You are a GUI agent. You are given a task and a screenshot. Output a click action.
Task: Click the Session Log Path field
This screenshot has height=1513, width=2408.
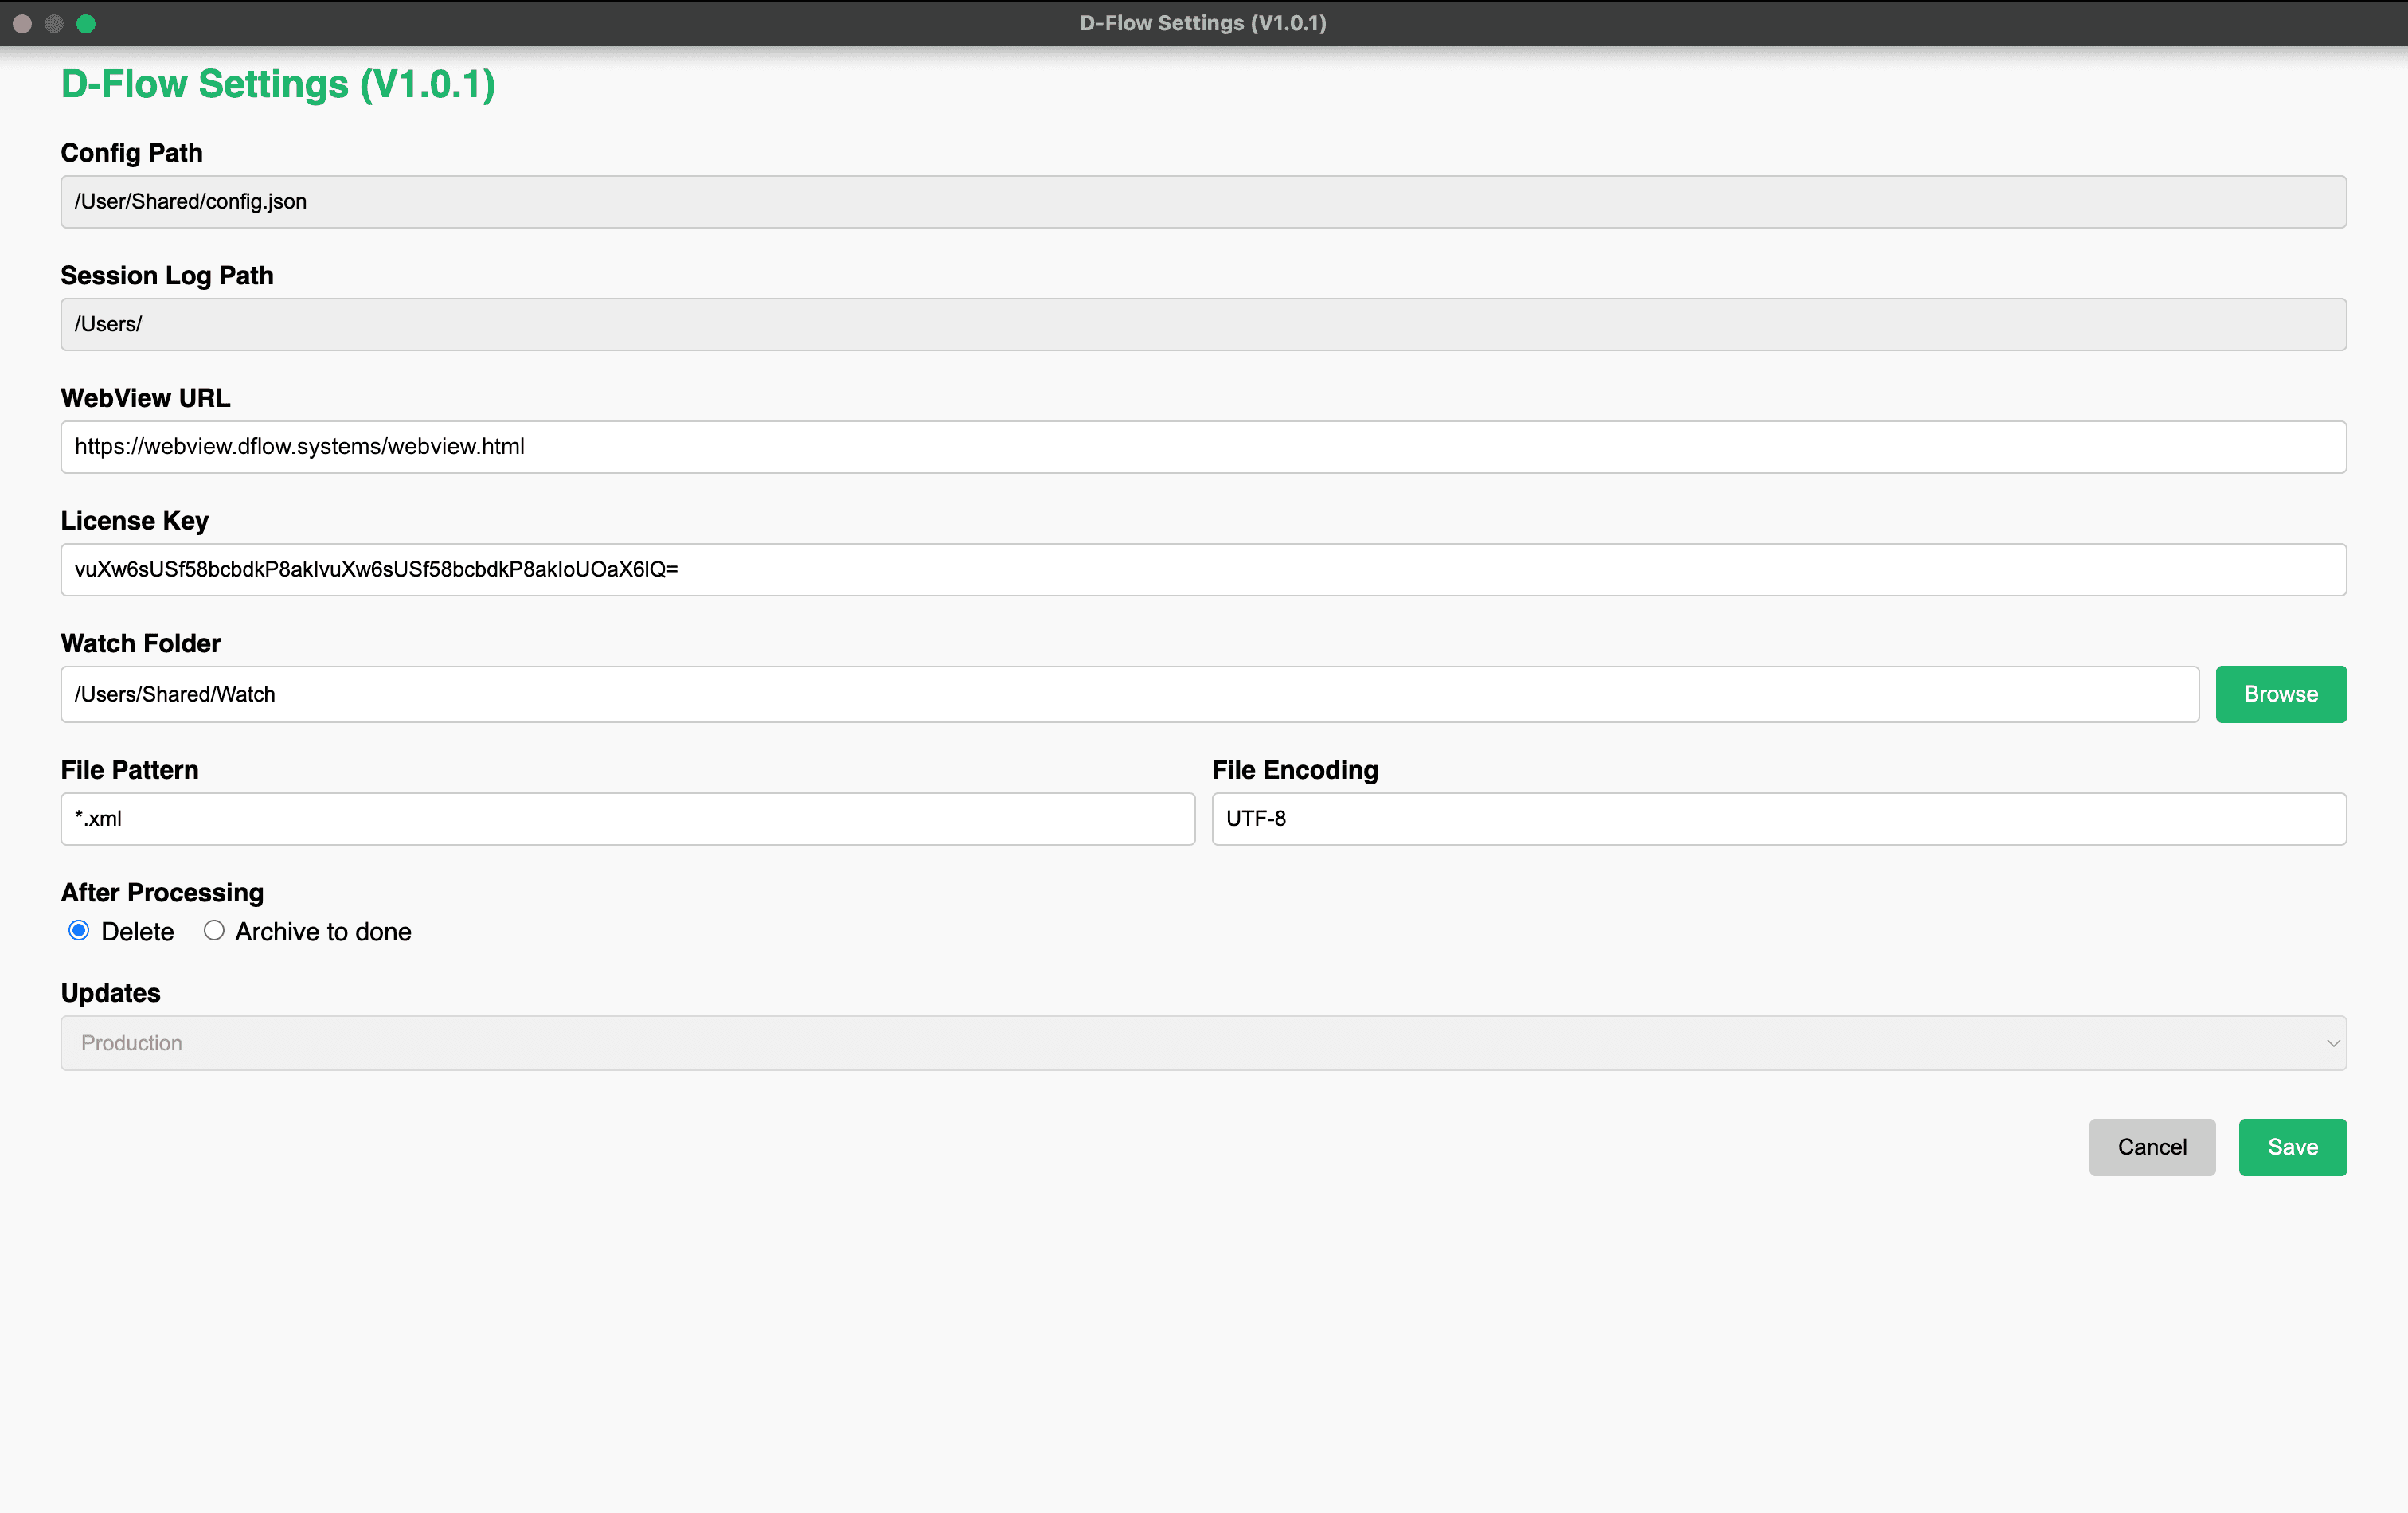(x=1203, y=324)
